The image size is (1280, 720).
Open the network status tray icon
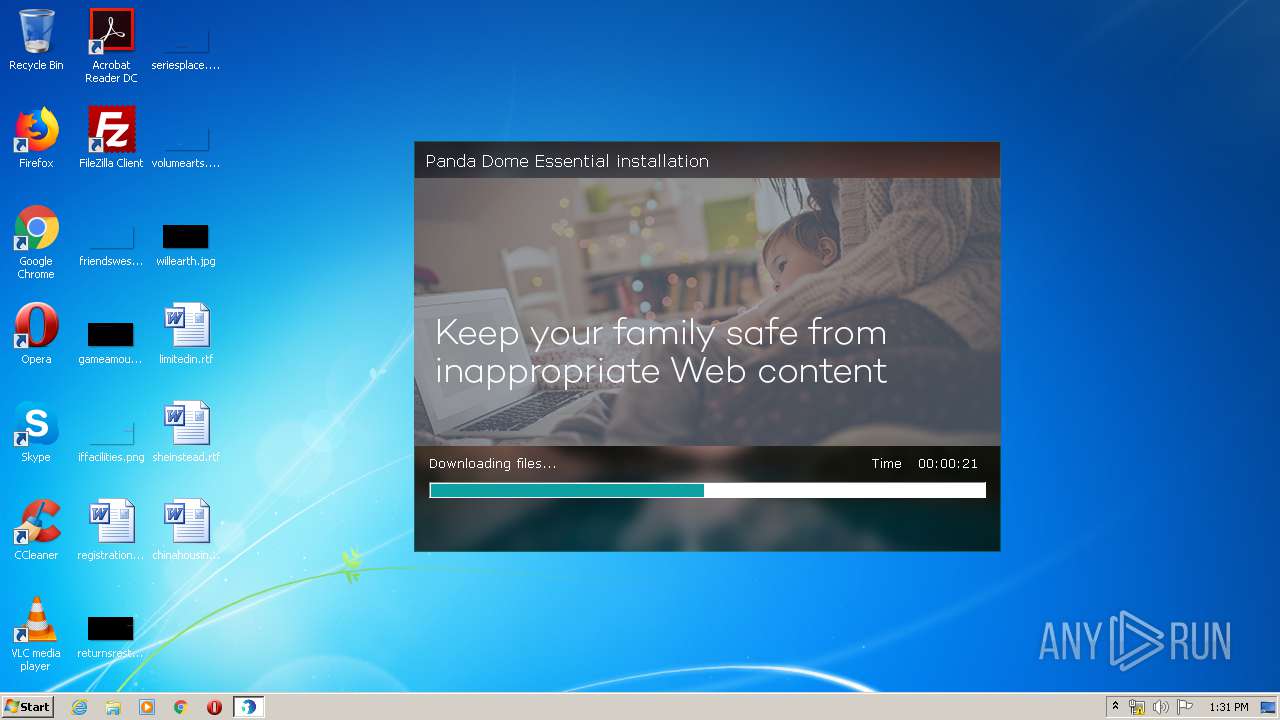(x=1137, y=707)
